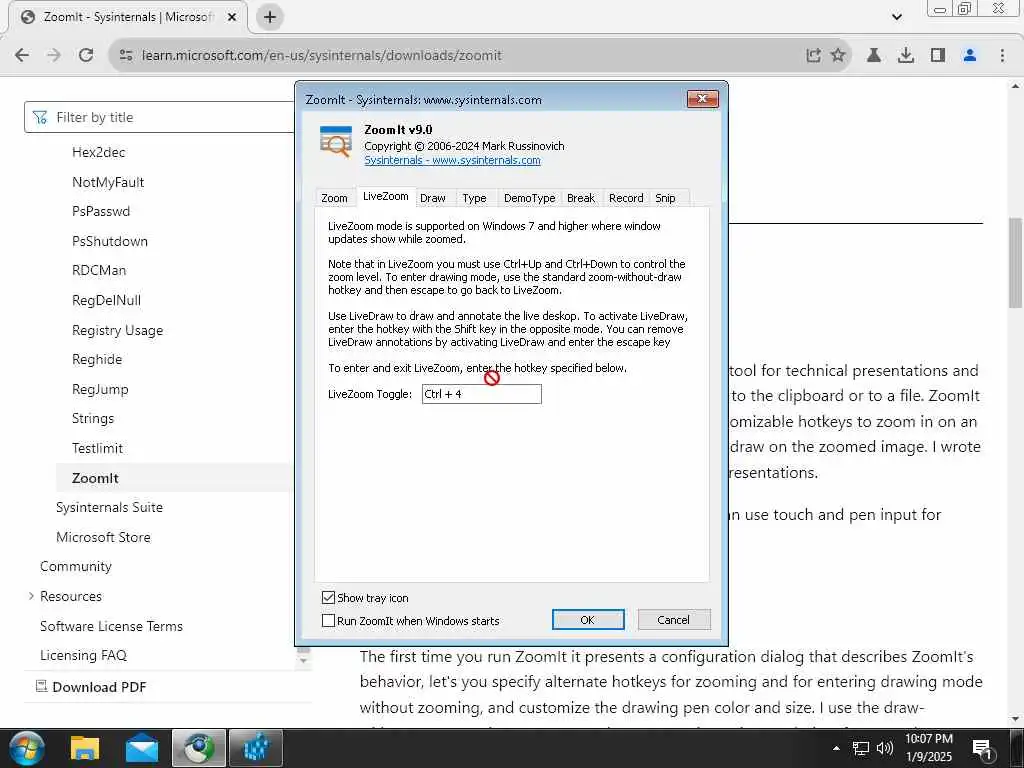Screen dimensions: 1024x768
Task: Open the Mail app on the taskbar
Action: (x=142, y=748)
